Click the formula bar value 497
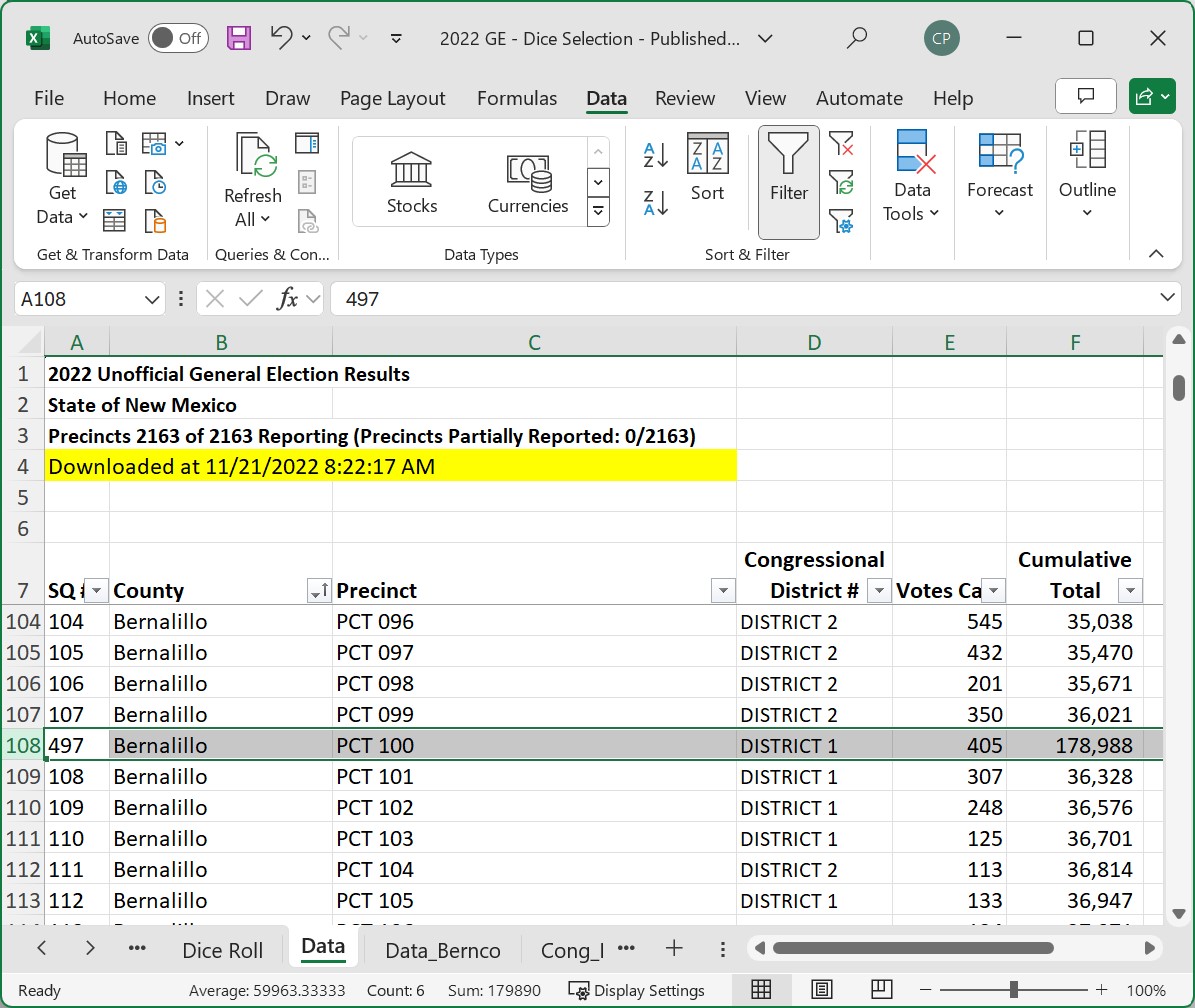This screenshot has width=1195, height=1008. [362, 299]
